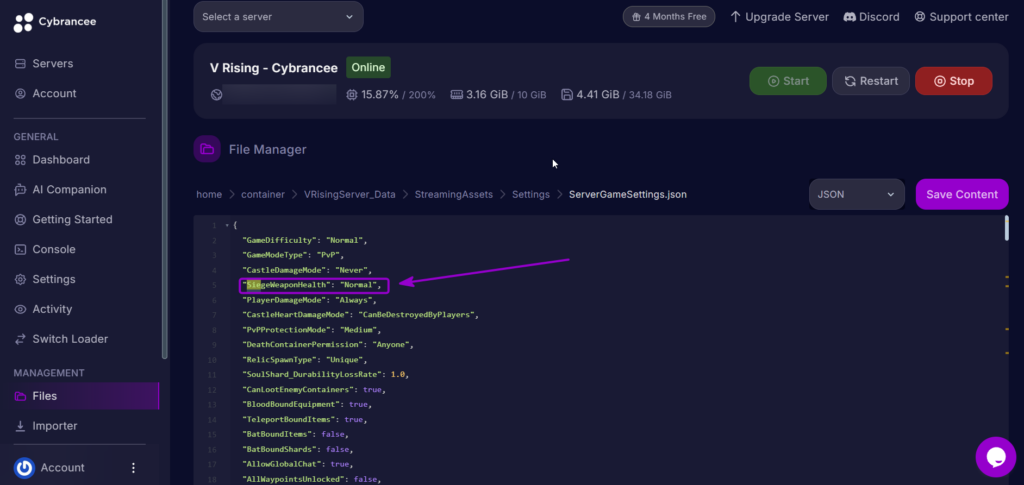Viewport: 1024px width, 485px height.
Task: Open the Select a server dropdown
Action: [278, 17]
